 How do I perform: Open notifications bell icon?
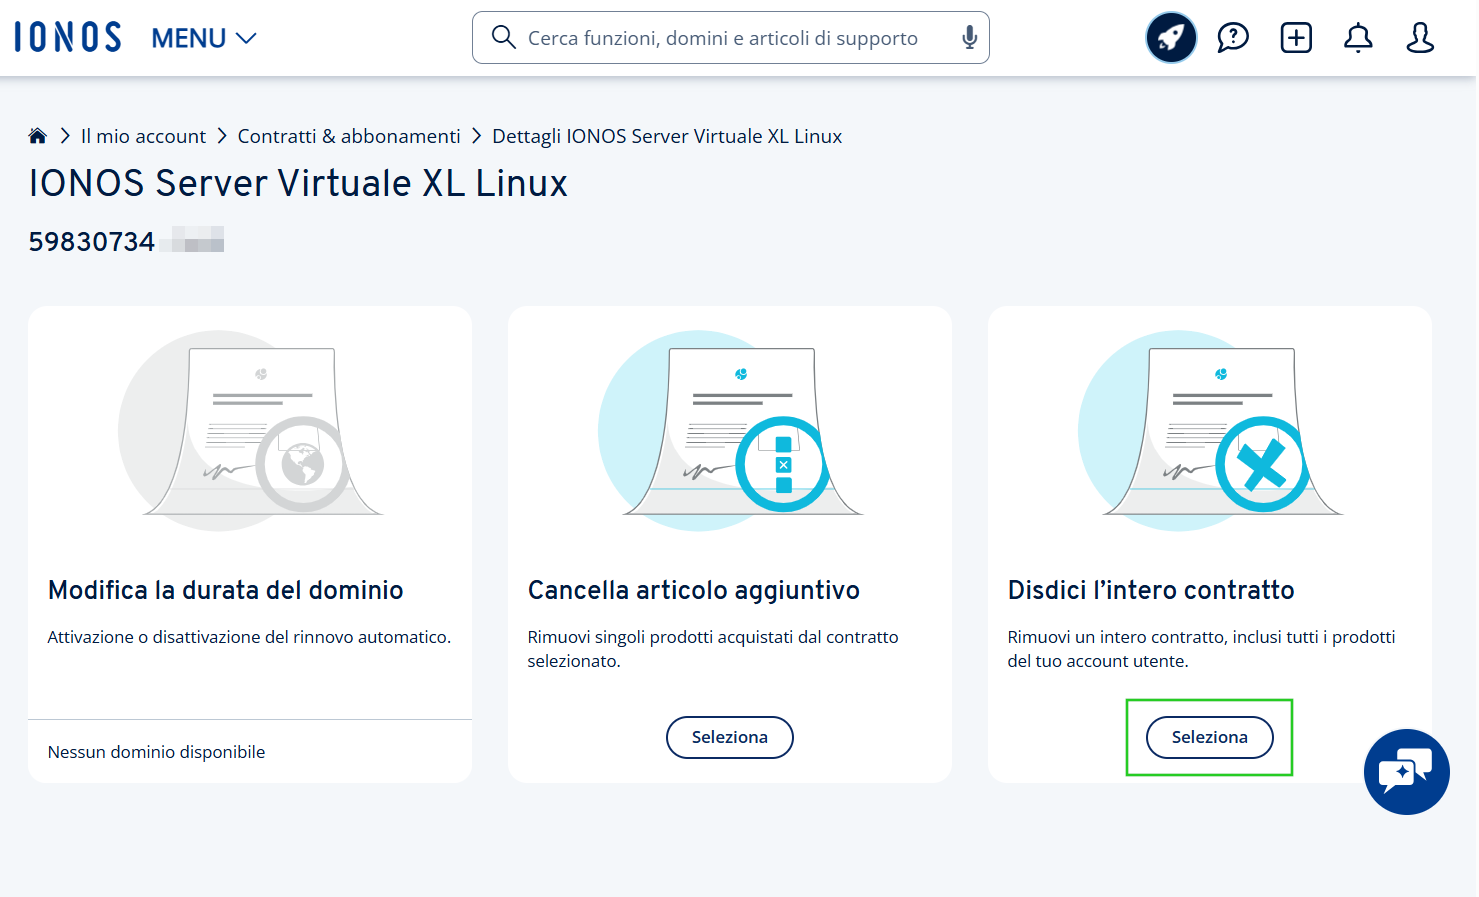[1358, 38]
